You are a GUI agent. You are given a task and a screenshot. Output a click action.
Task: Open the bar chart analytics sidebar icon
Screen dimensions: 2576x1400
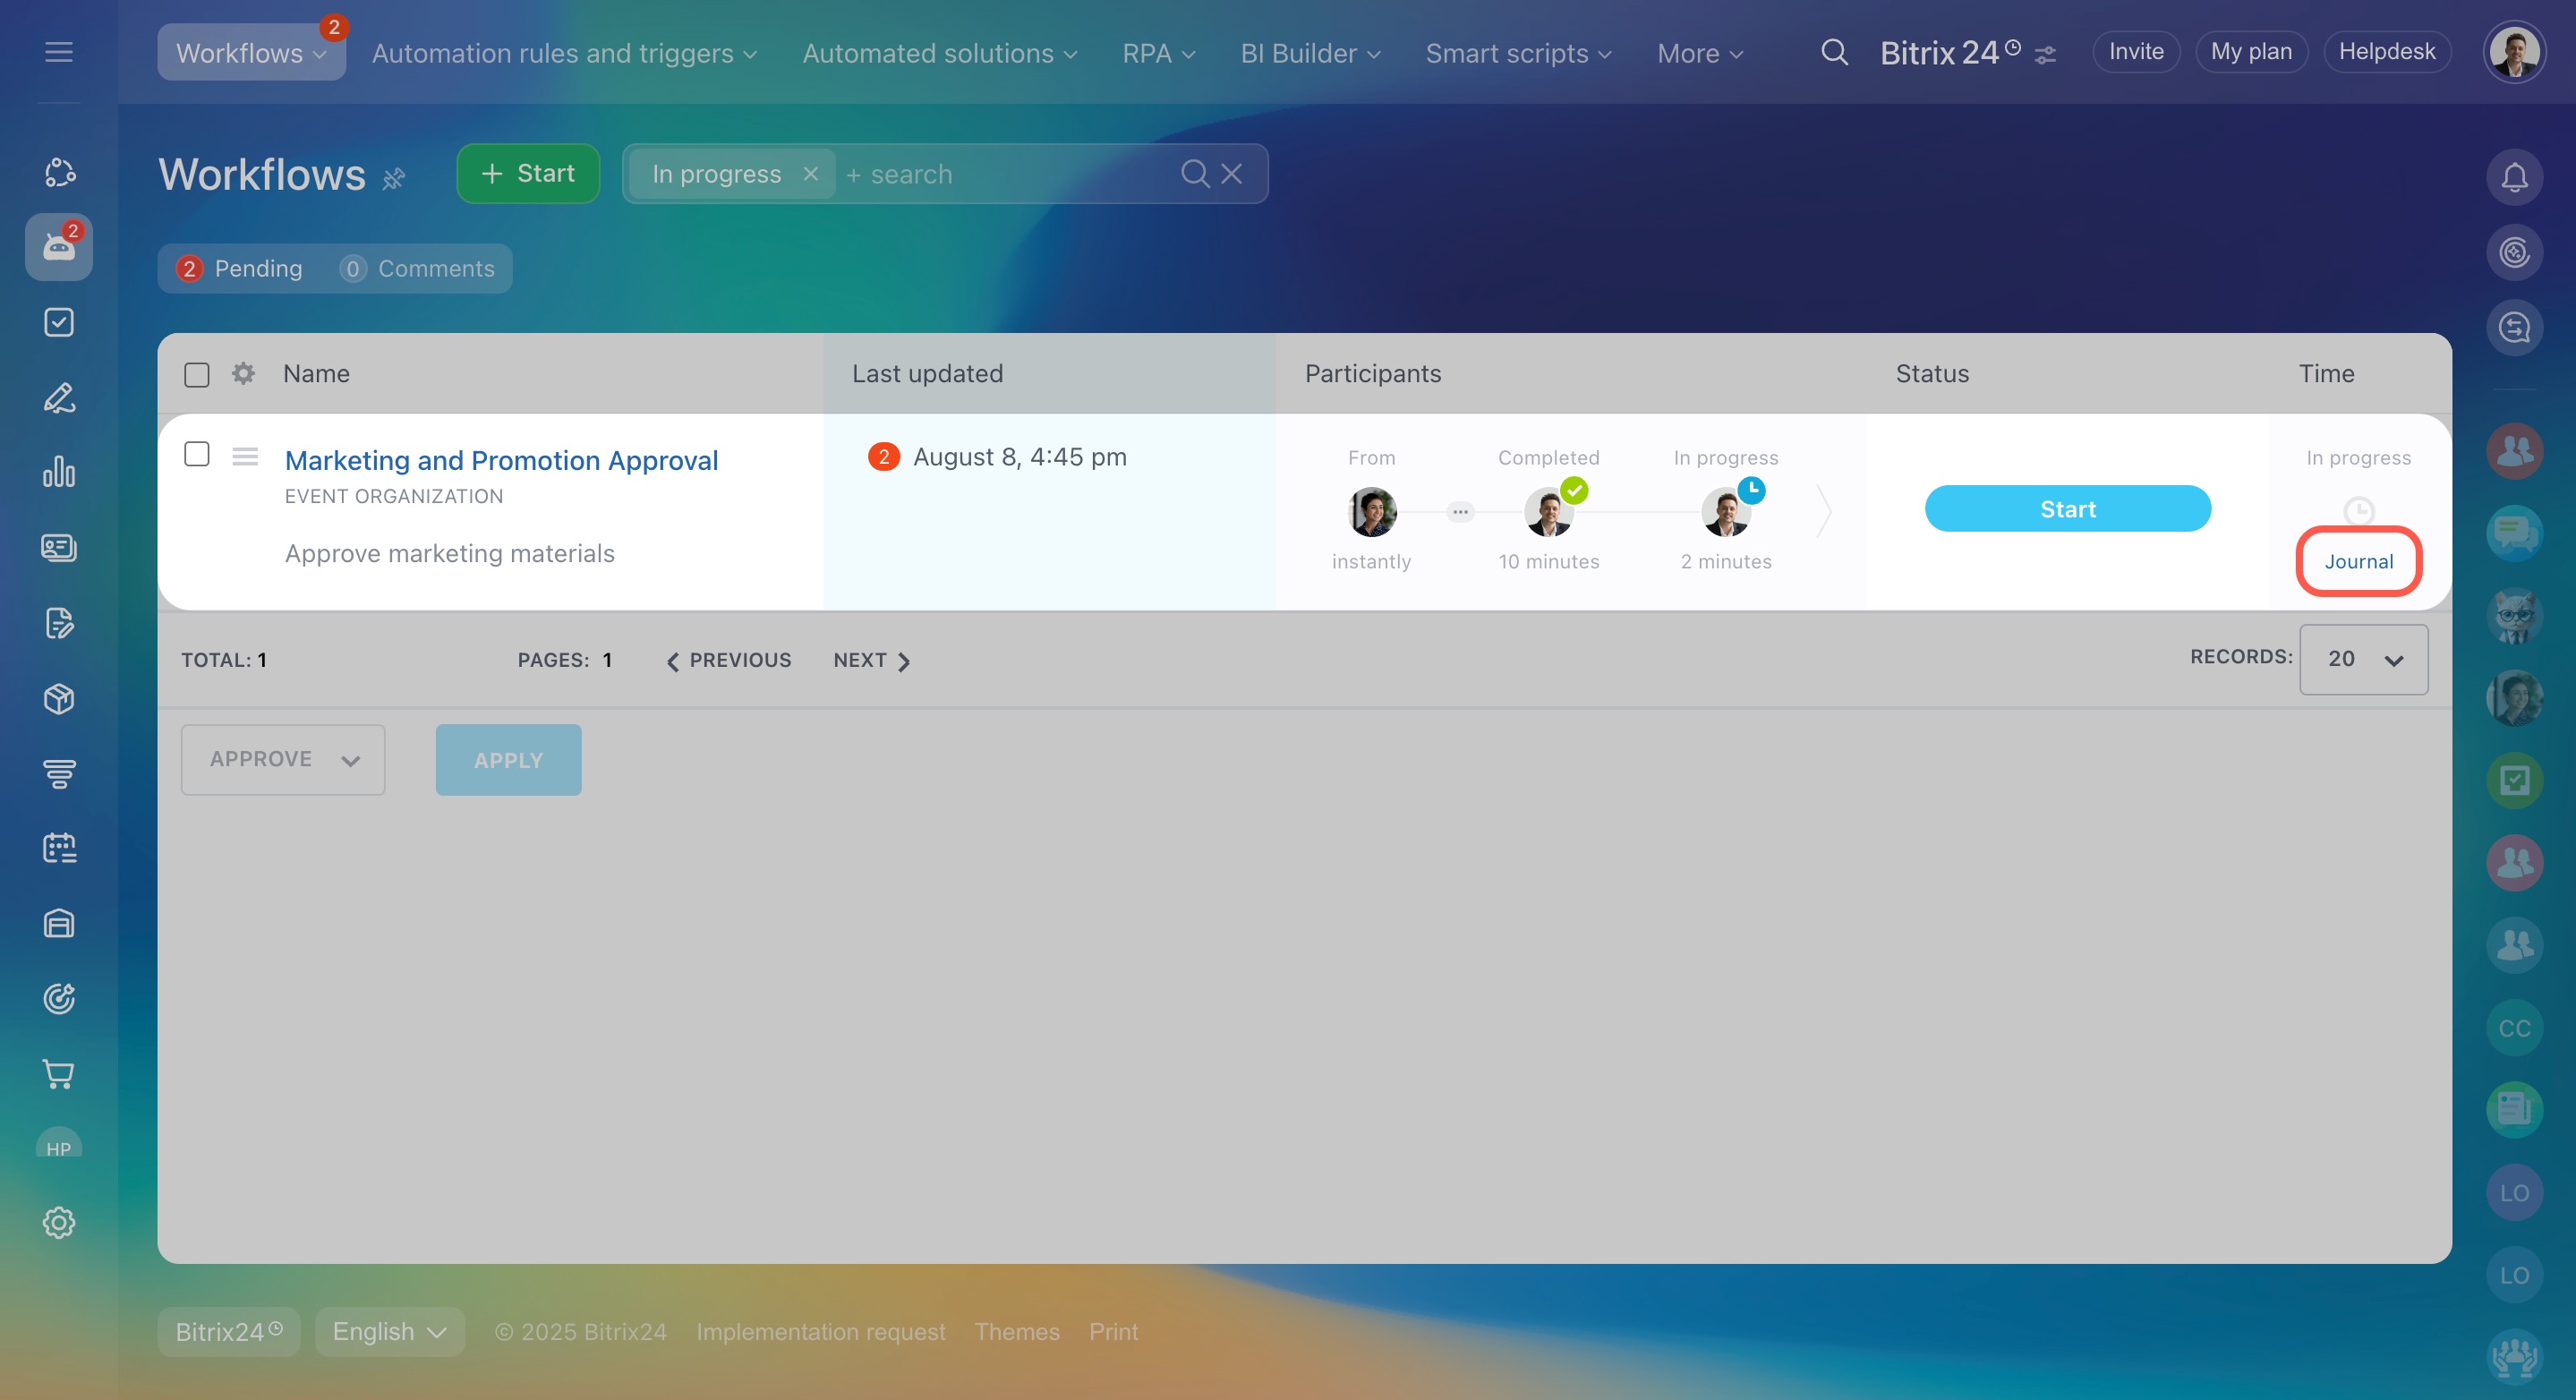coord(59,472)
